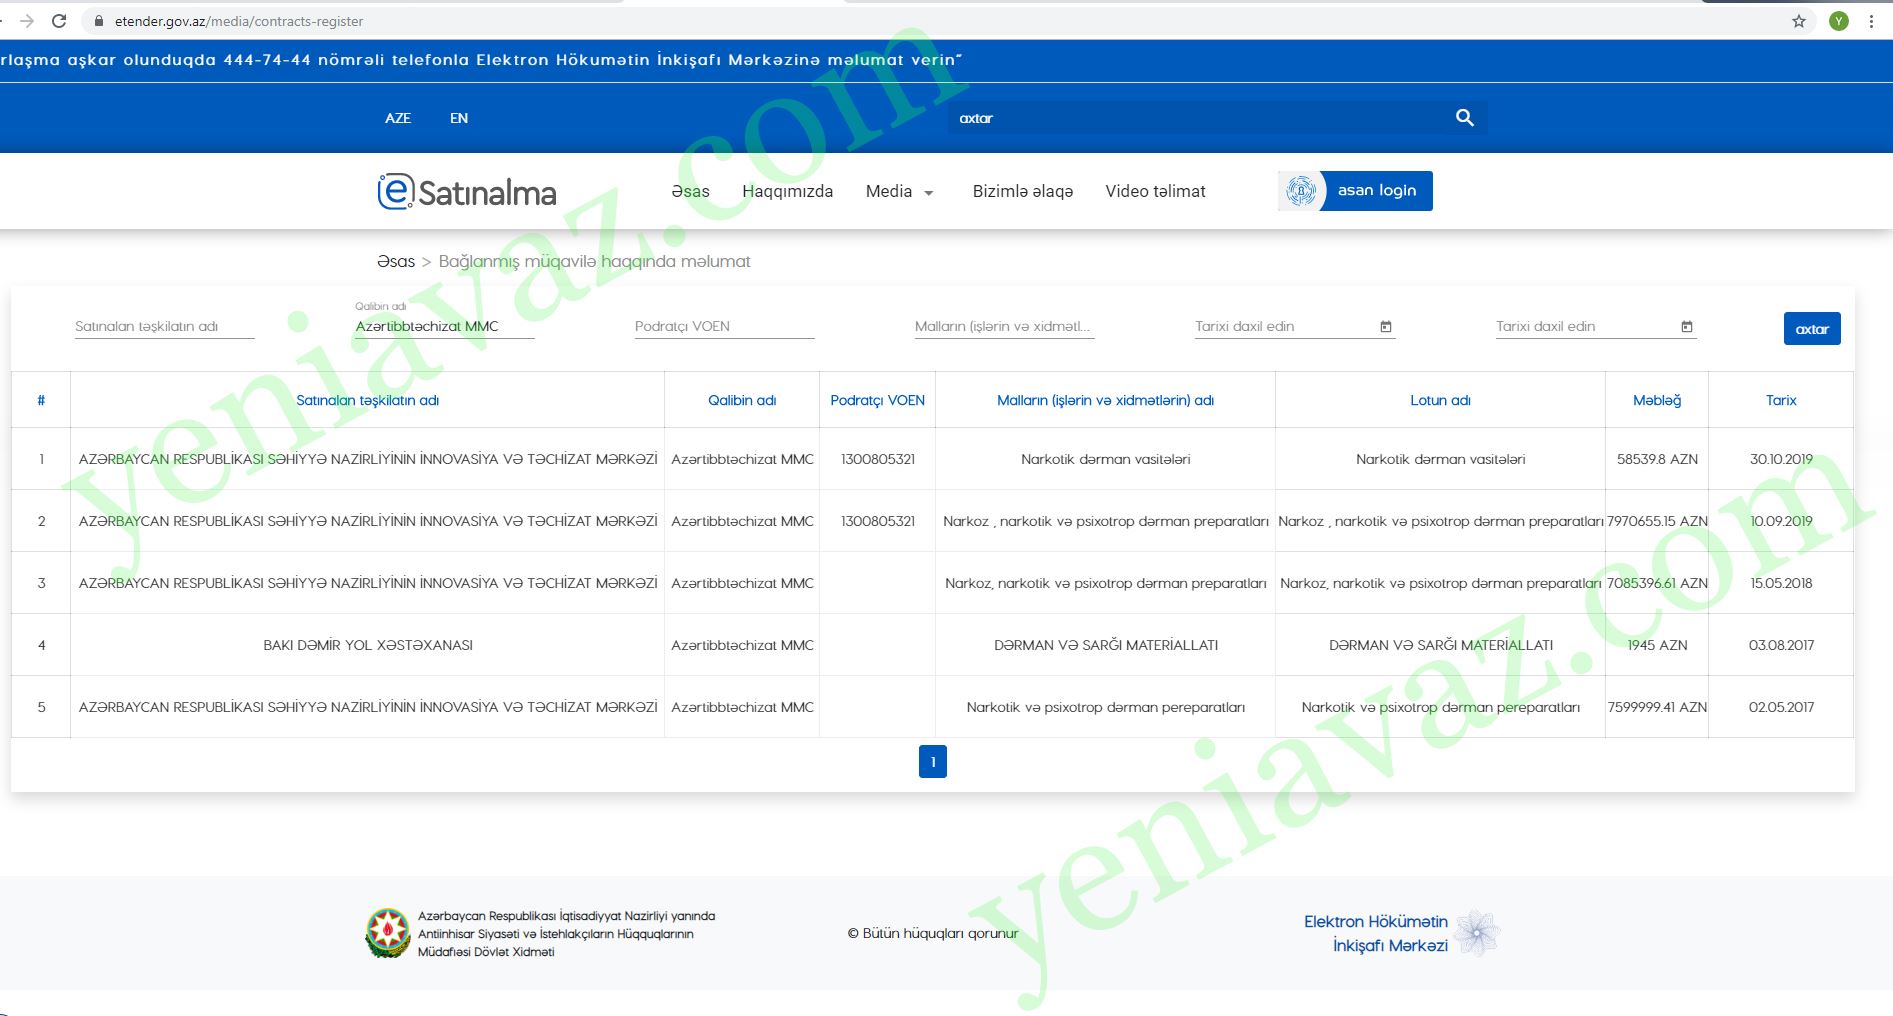Sort by Satınalan təşkilatın adı column header
Screen dimensions: 1893x1016
368,400
